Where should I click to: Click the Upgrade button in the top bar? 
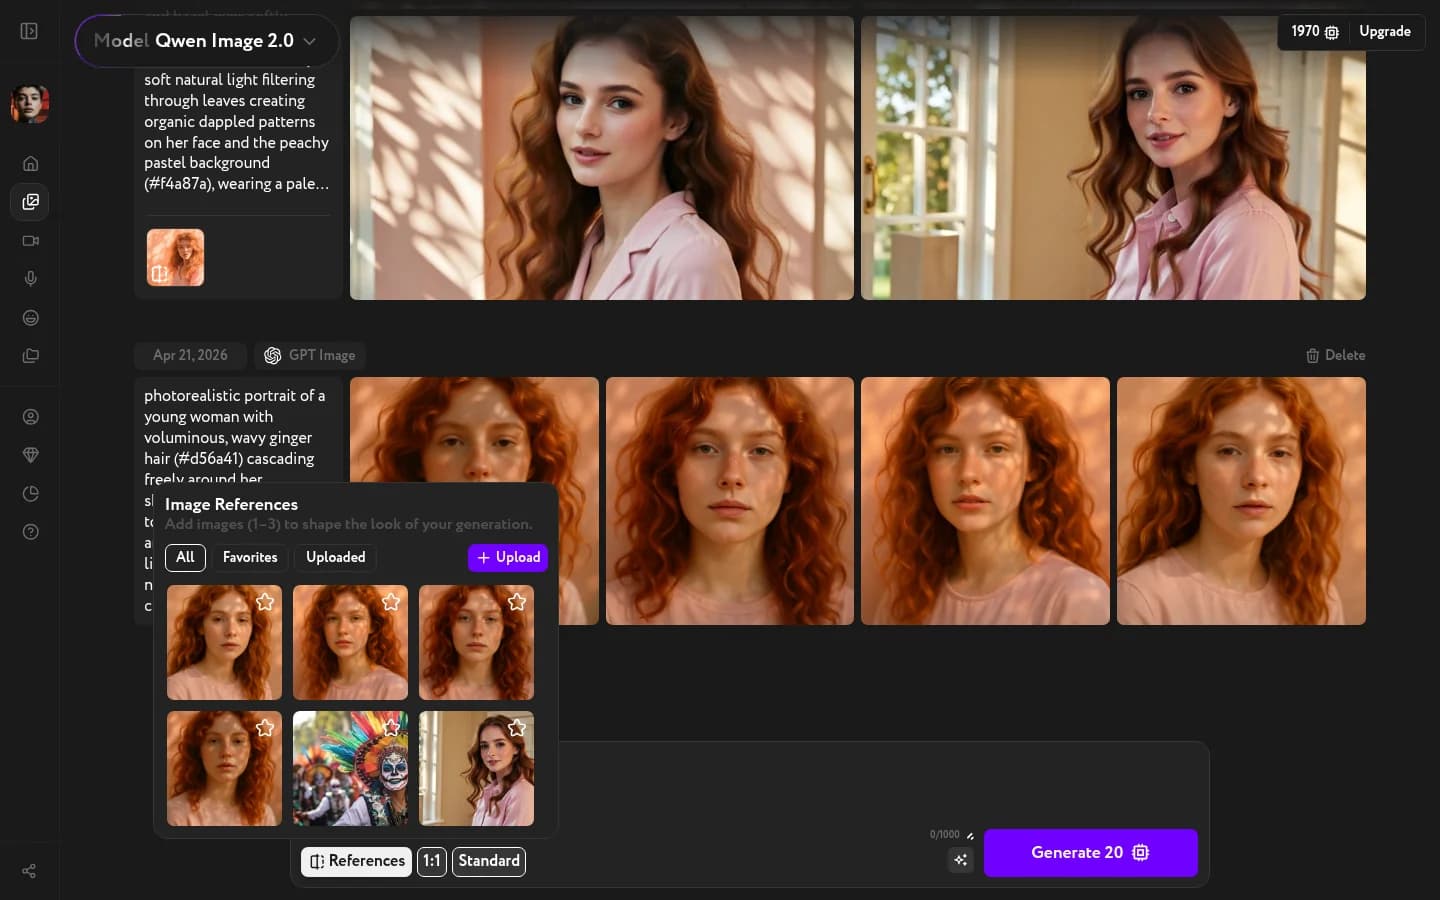click(1385, 31)
